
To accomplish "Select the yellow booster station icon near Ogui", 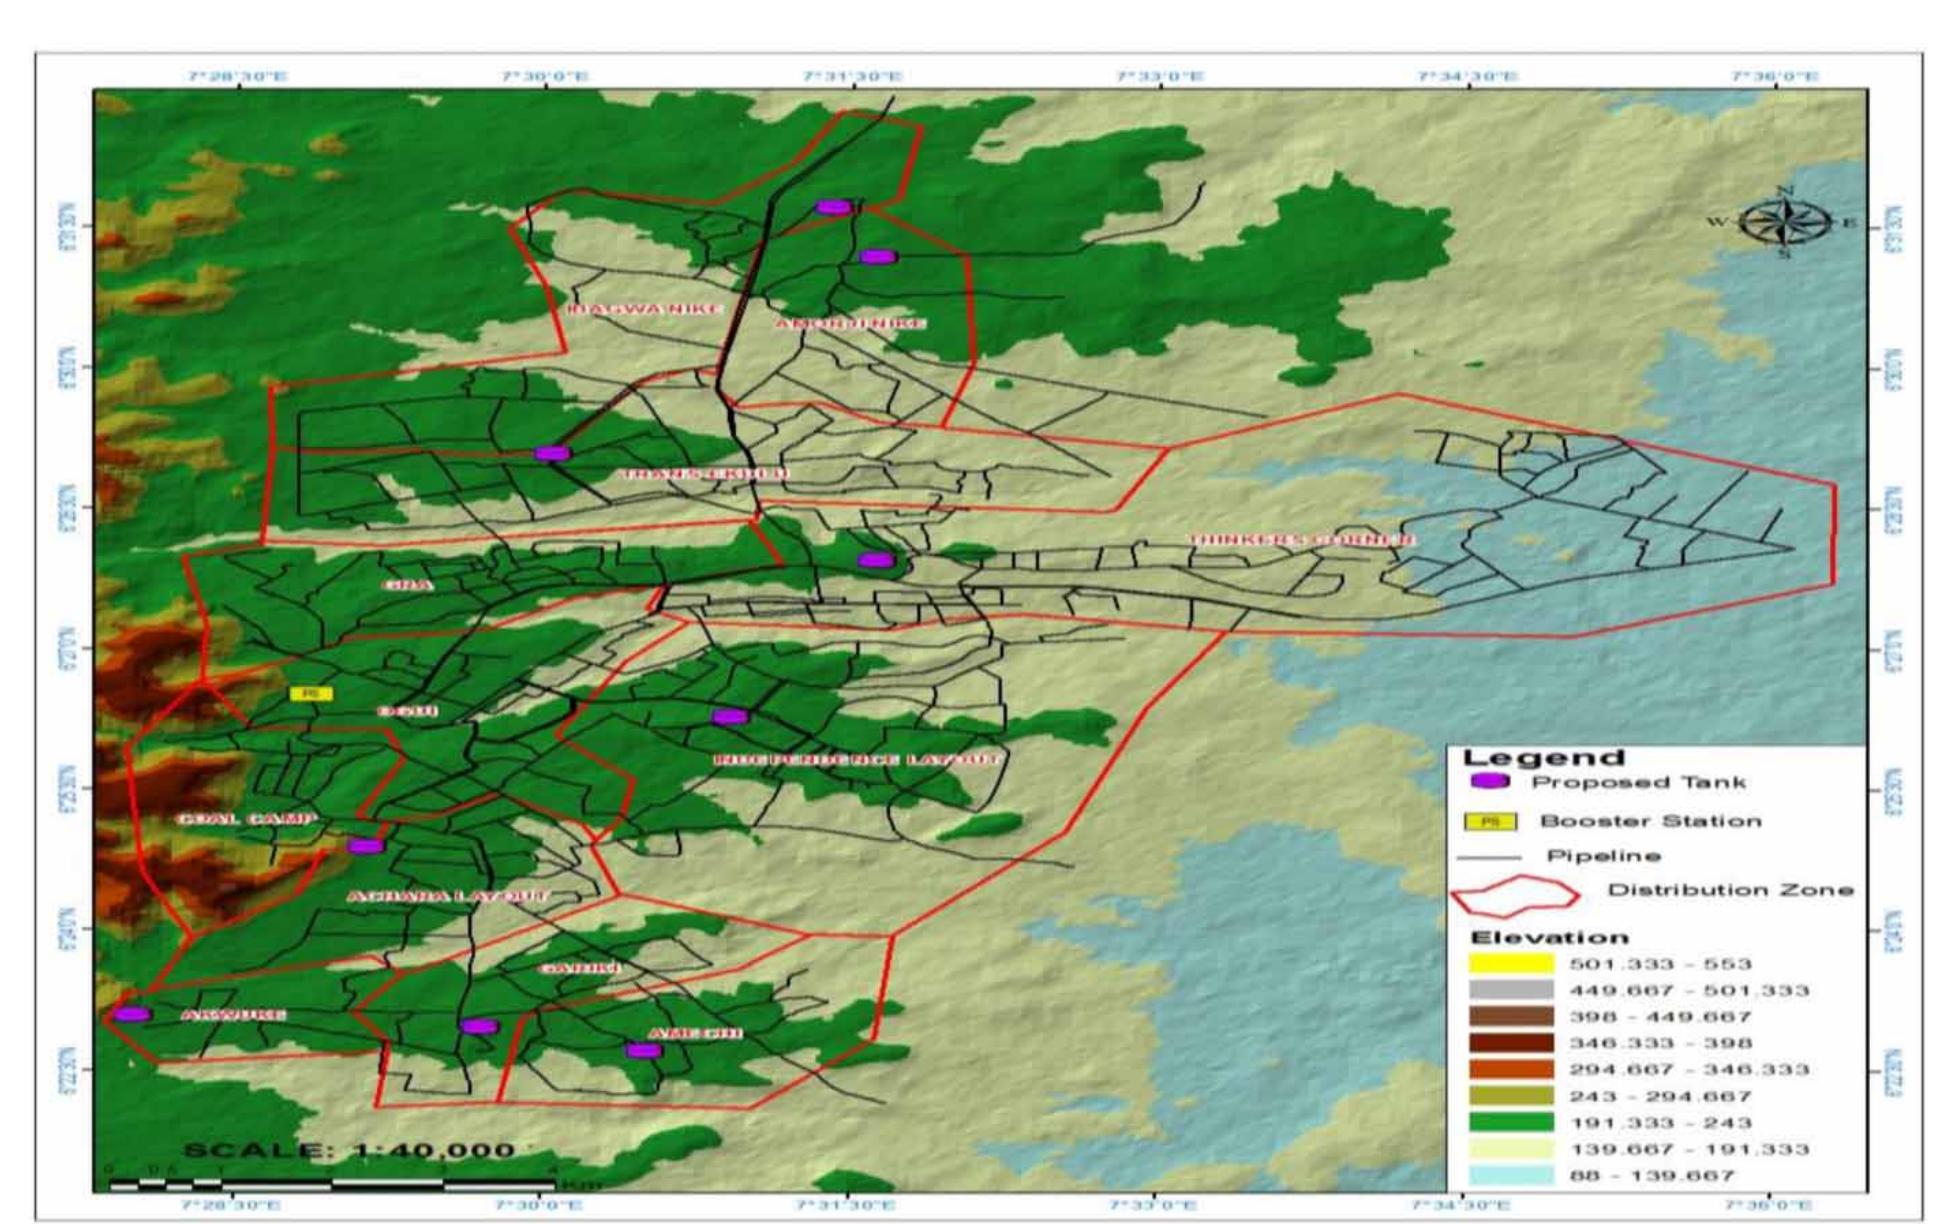I will pos(311,692).
